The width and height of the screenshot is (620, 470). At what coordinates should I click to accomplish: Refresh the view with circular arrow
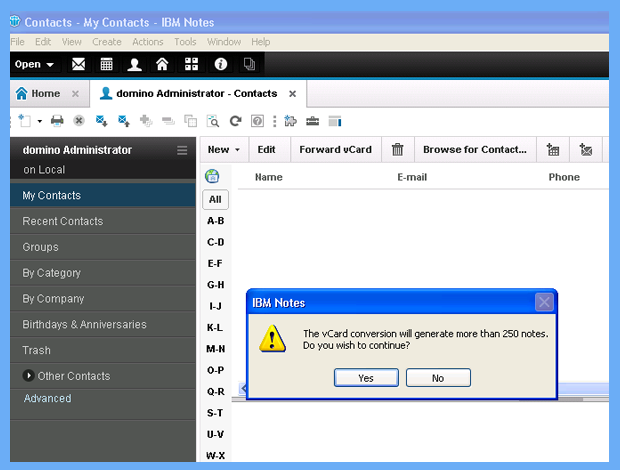tap(236, 121)
